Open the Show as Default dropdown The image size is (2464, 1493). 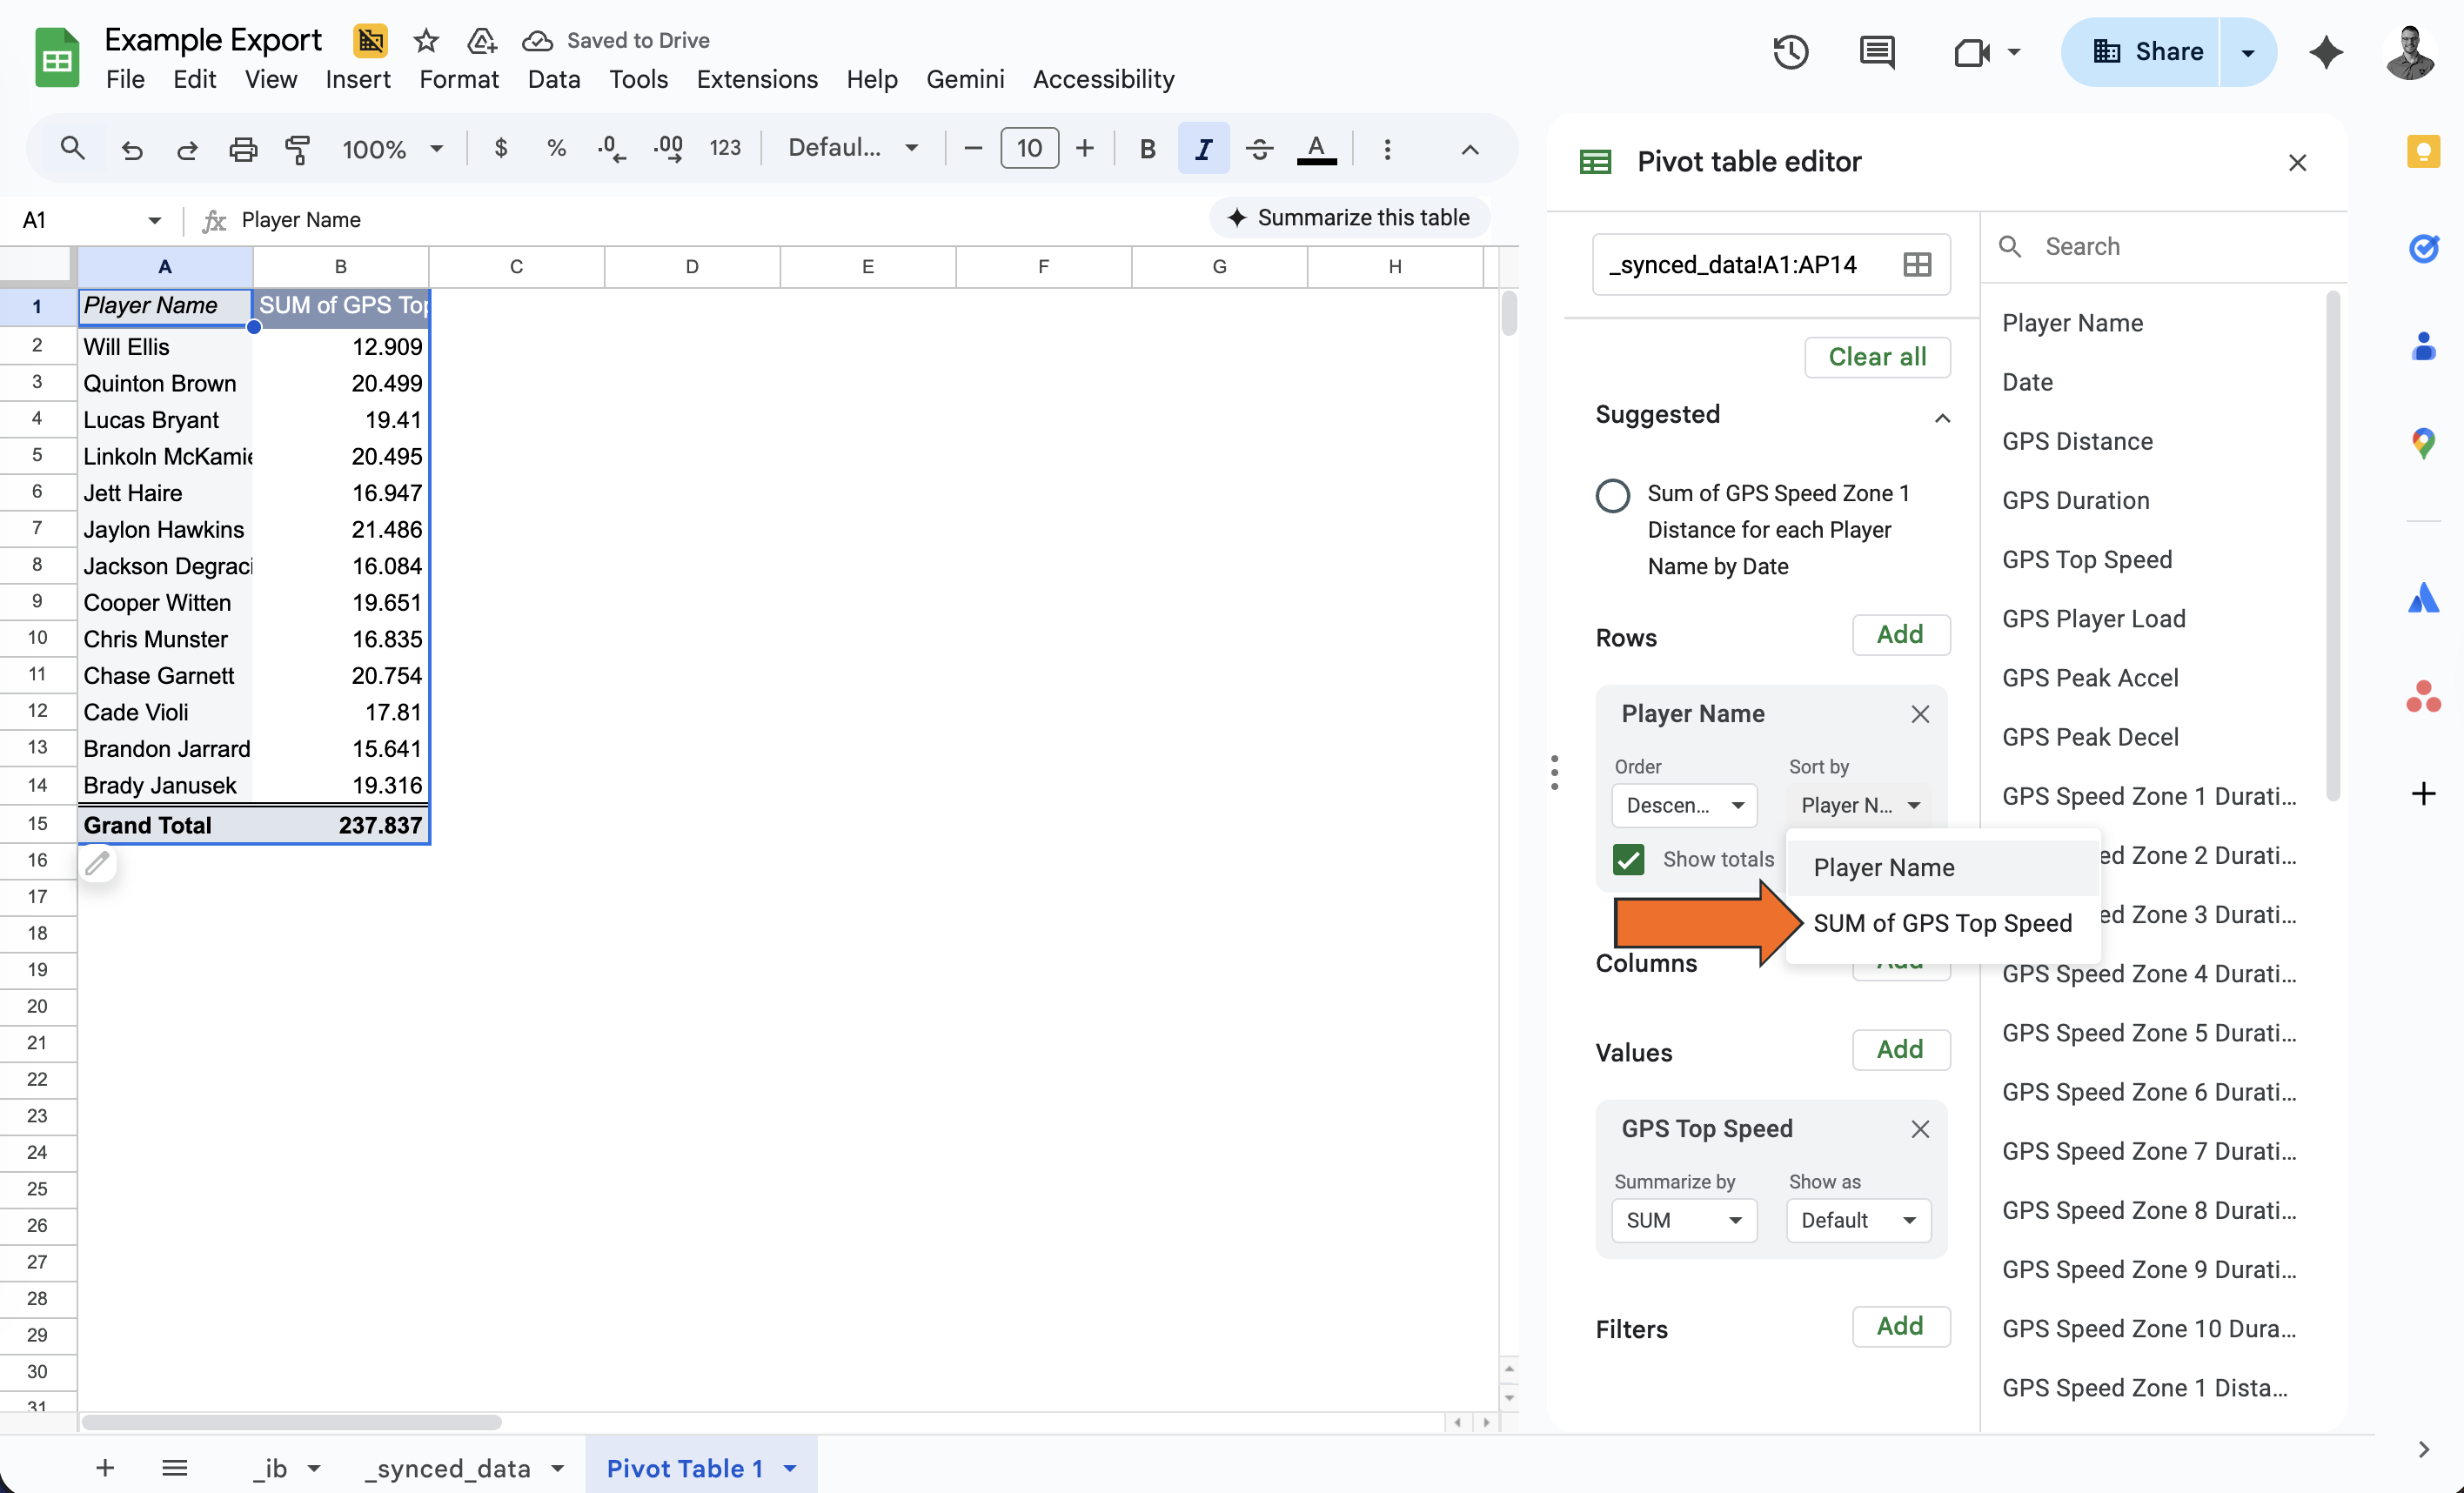coord(1859,1220)
